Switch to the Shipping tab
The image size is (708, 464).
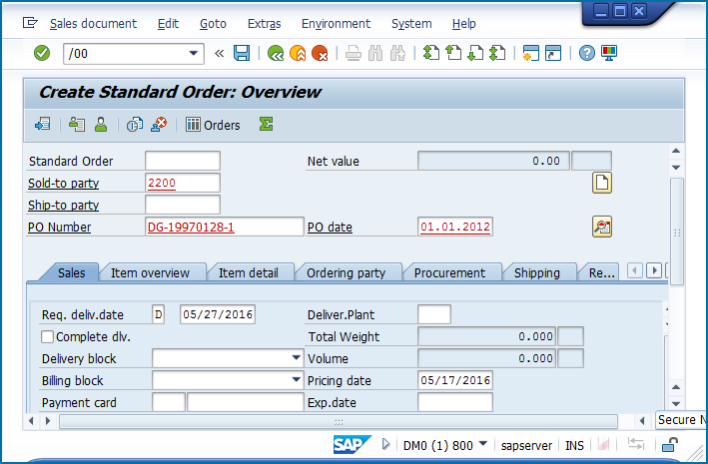click(x=536, y=272)
